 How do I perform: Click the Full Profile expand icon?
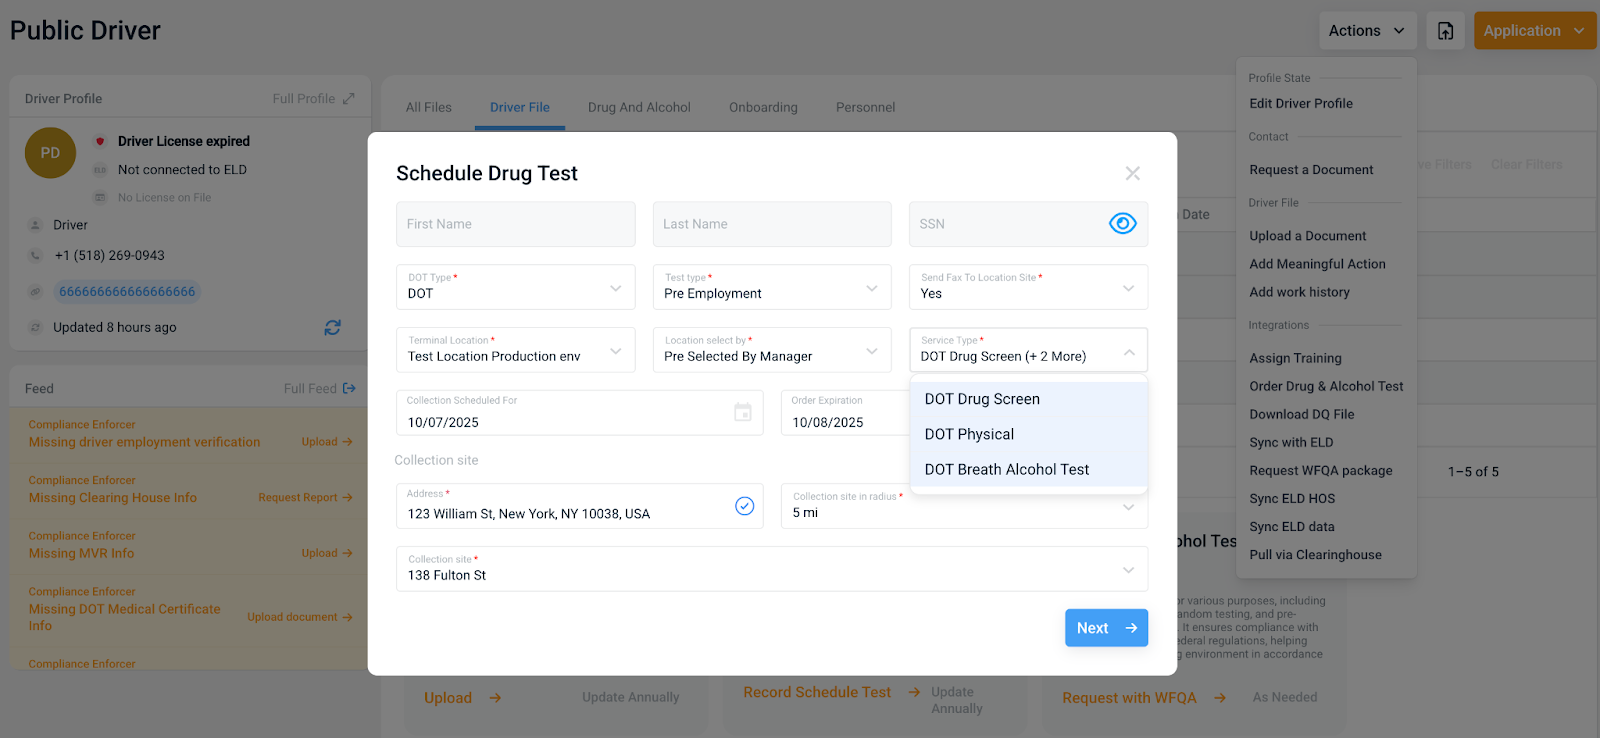point(348,99)
